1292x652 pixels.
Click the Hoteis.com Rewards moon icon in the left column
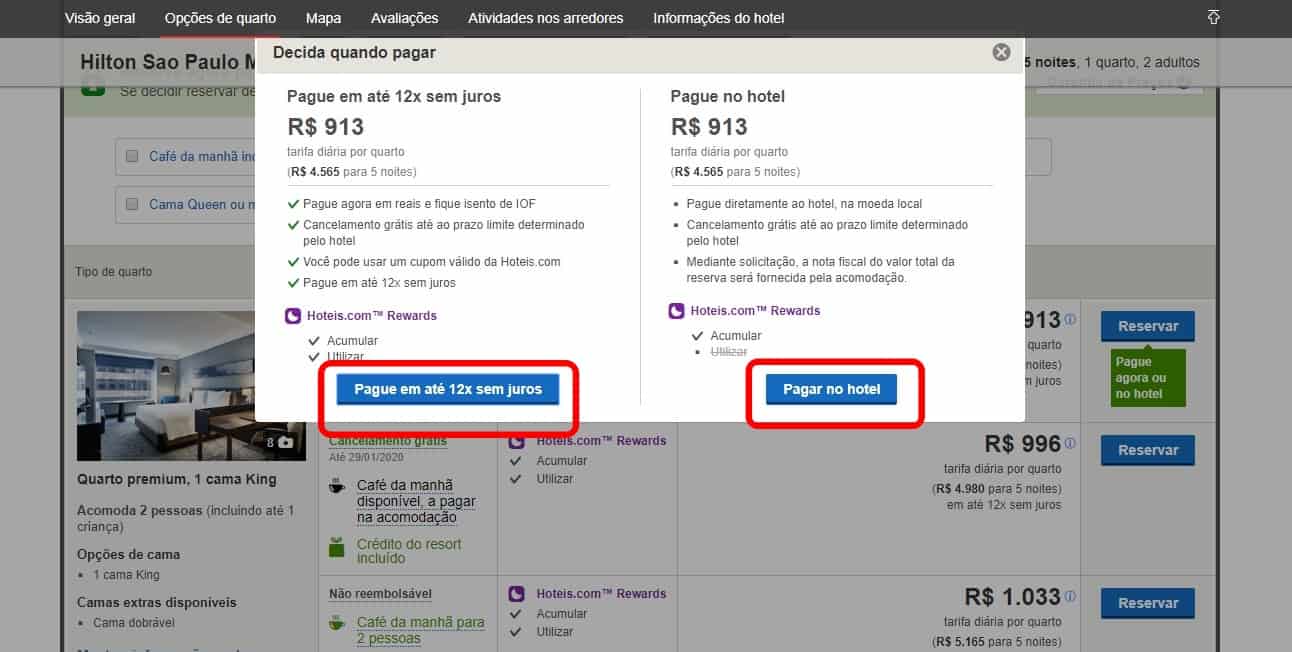[x=293, y=316]
